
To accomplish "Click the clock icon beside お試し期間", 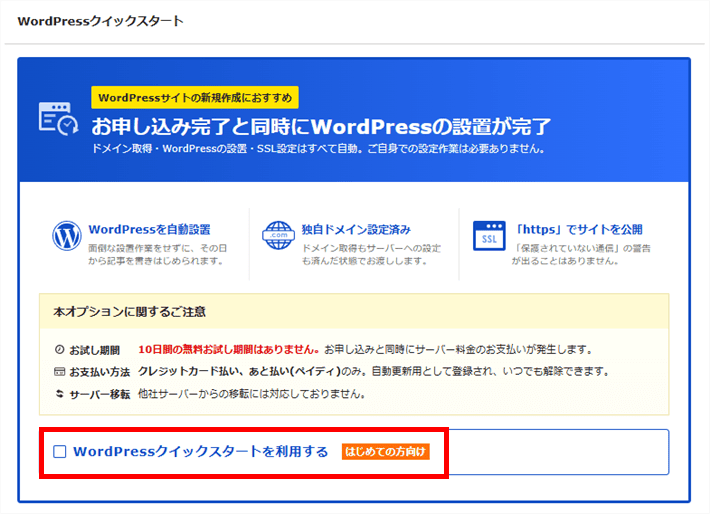I will click(x=59, y=350).
